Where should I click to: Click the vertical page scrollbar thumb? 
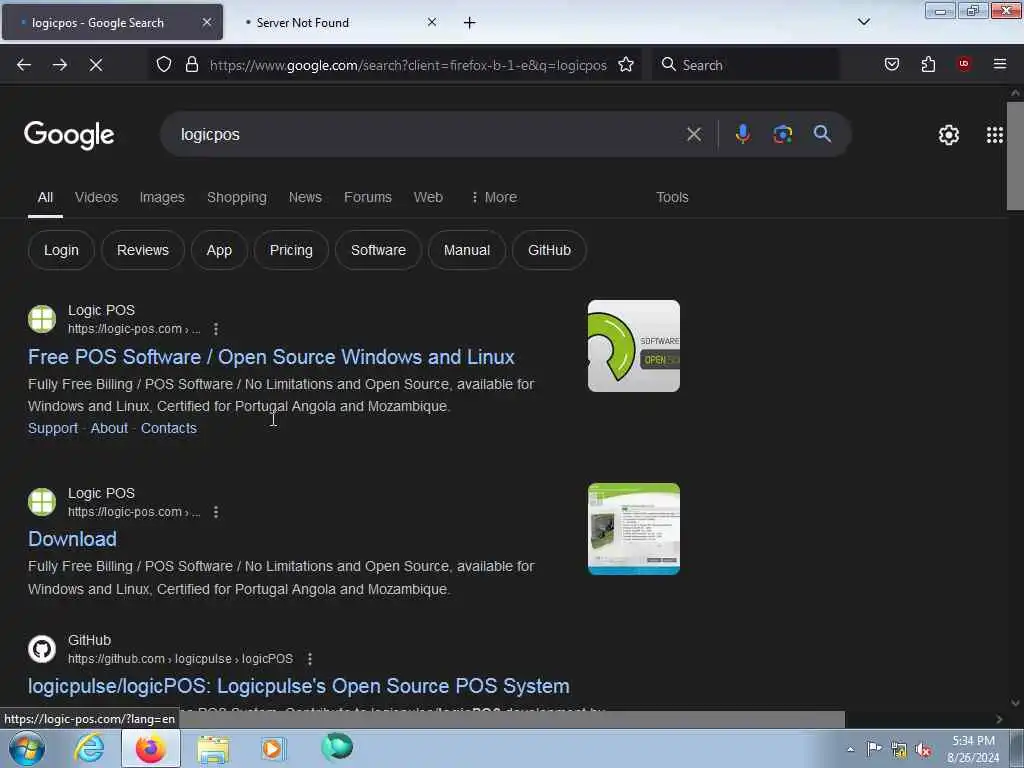point(1015,155)
